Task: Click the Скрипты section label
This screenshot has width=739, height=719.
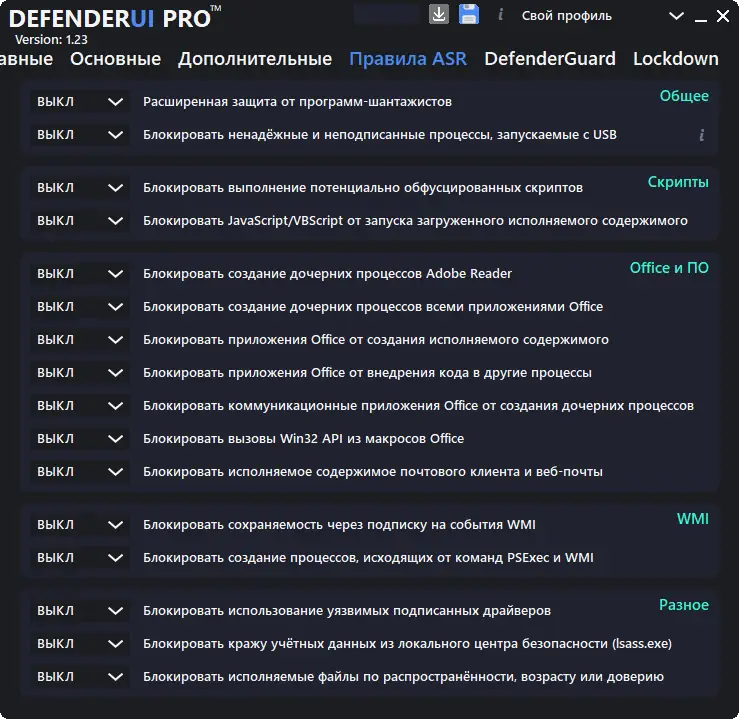Action: tap(678, 182)
